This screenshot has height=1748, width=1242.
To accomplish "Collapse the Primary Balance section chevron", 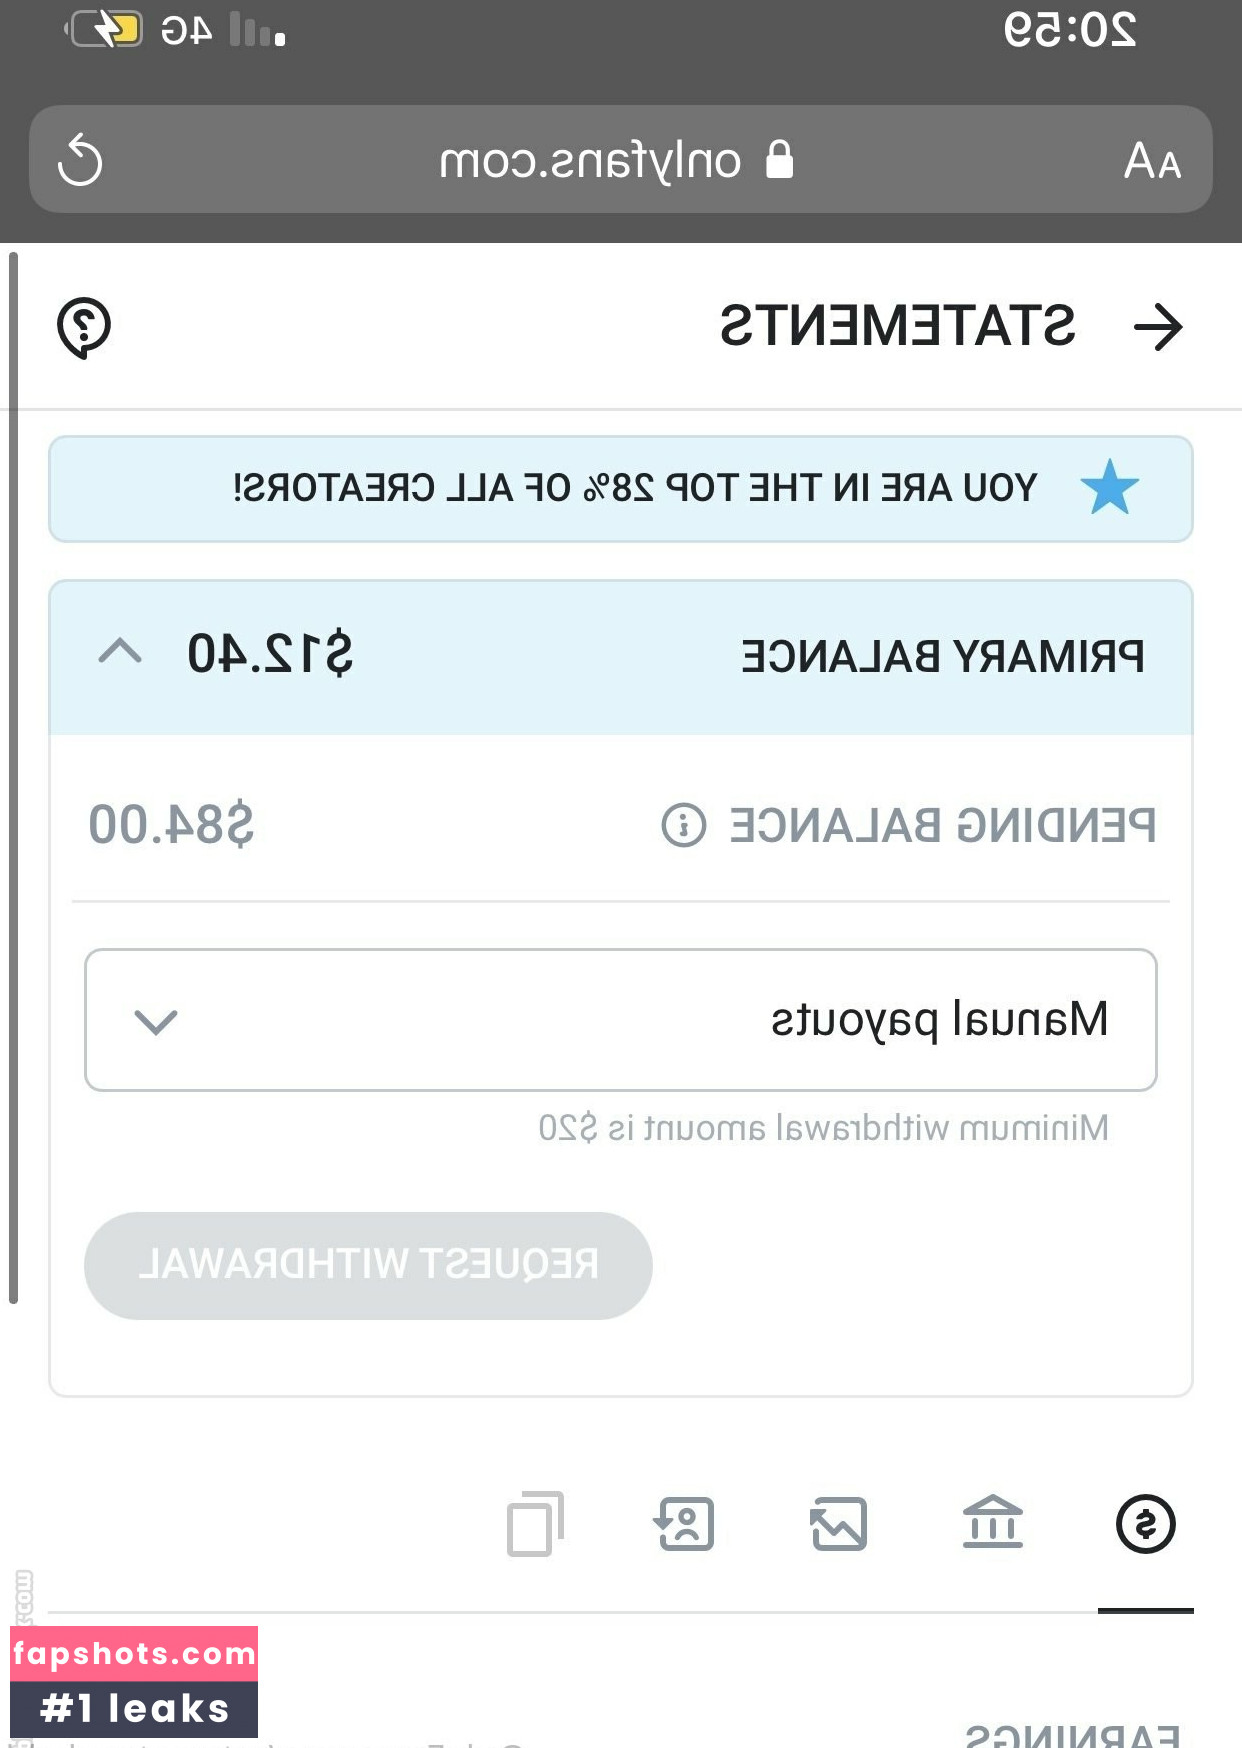I will coord(121,653).
